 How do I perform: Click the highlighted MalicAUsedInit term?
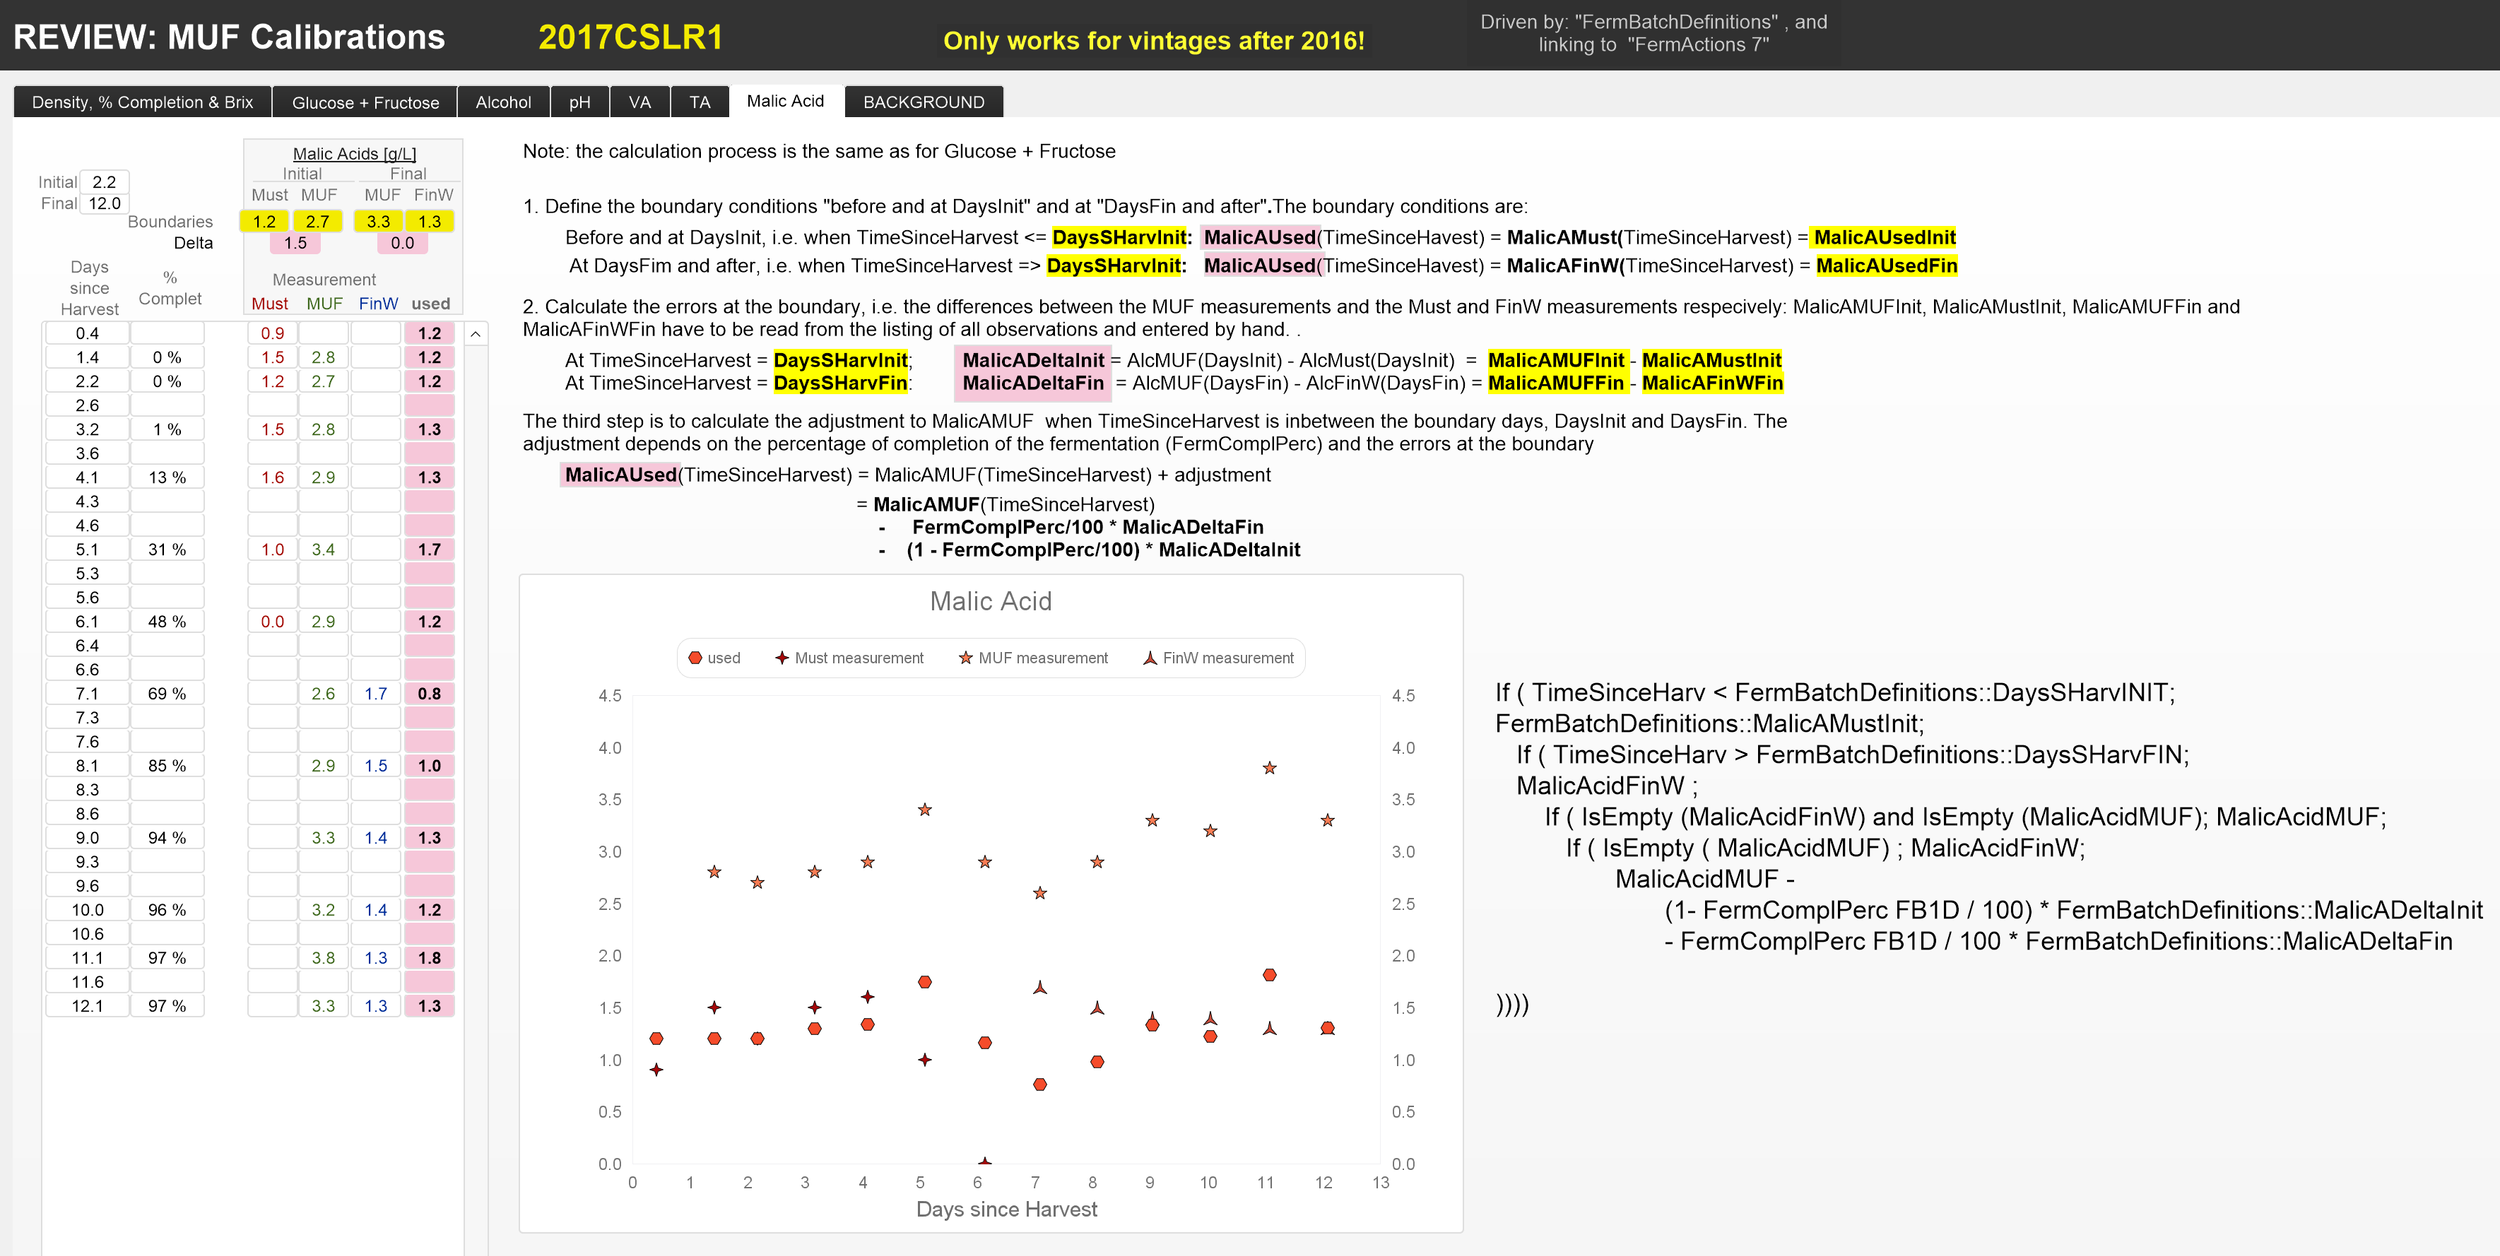tap(1884, 238)
